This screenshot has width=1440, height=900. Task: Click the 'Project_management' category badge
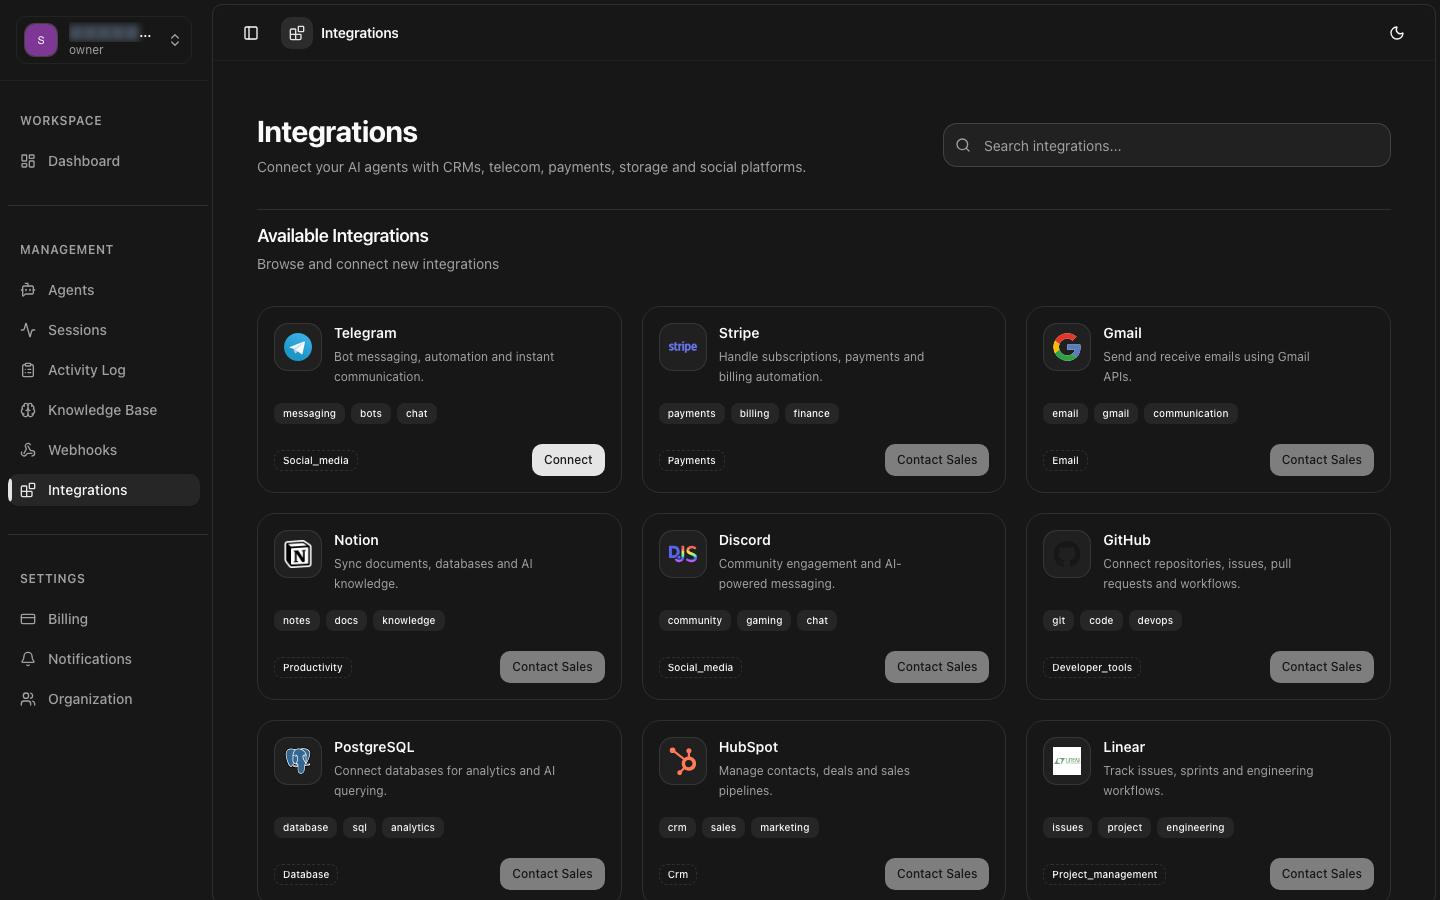[x=1104, y=875]
